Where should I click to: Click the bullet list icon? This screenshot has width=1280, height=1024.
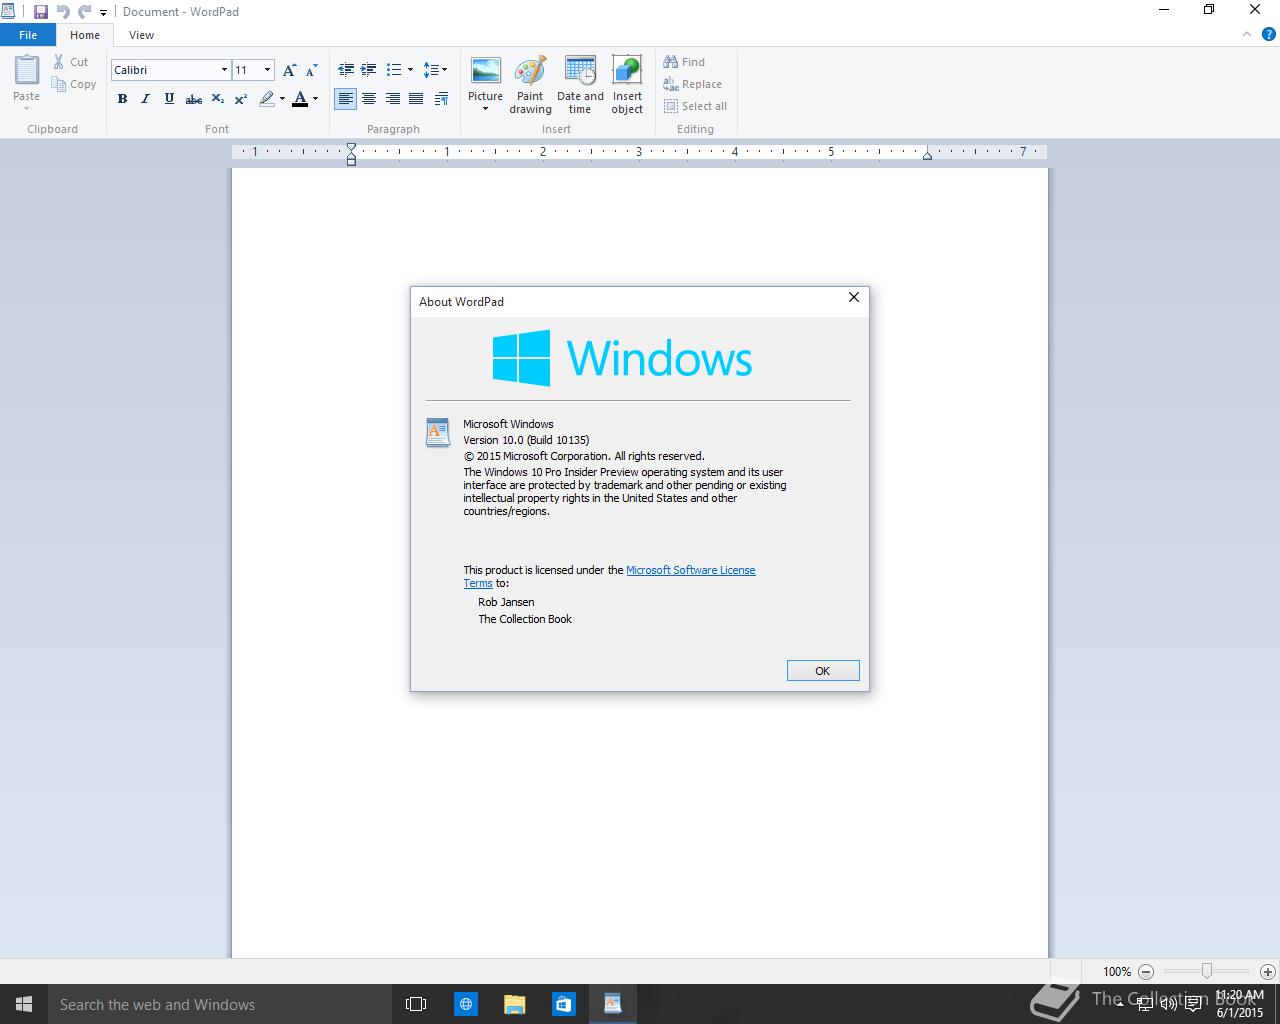394,70
